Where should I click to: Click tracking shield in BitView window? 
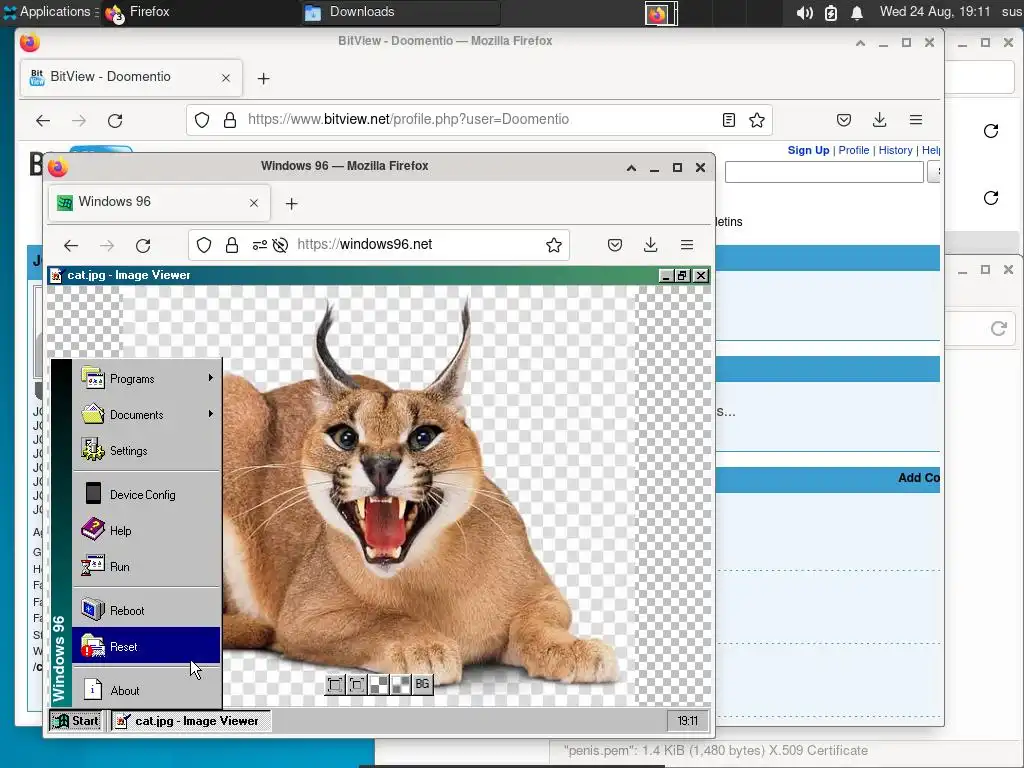click(x=202, y=120)
